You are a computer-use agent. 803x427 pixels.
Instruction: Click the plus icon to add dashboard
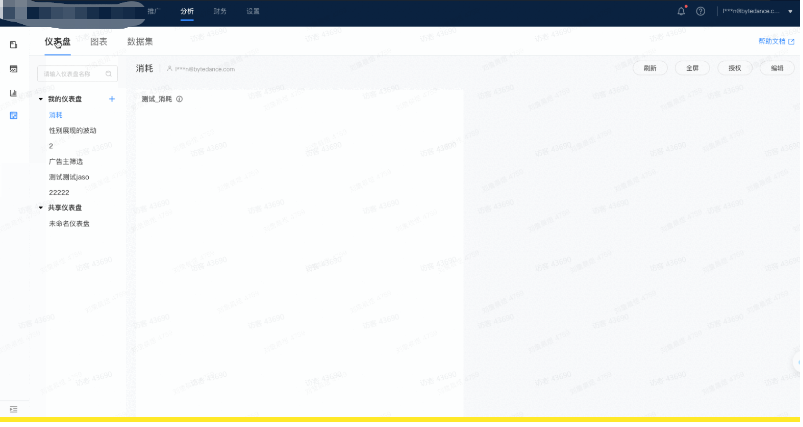tap(111, 99)
